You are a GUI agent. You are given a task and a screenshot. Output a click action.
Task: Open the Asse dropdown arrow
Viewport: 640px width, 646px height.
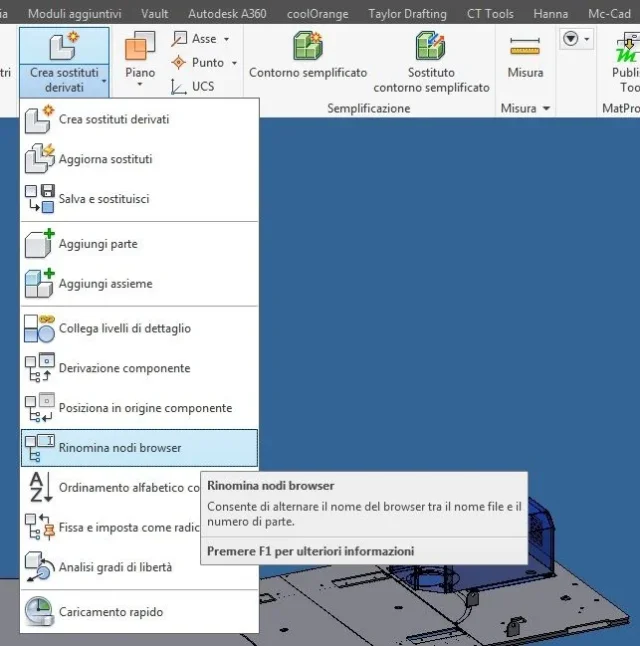pyautogui.click(x=227, y=40)
